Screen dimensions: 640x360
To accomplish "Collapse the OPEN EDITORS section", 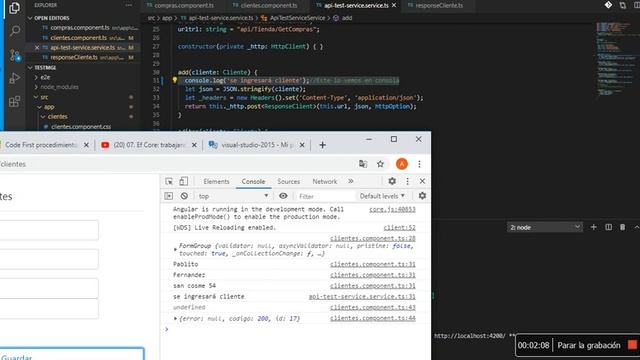I will click(30, 18).
